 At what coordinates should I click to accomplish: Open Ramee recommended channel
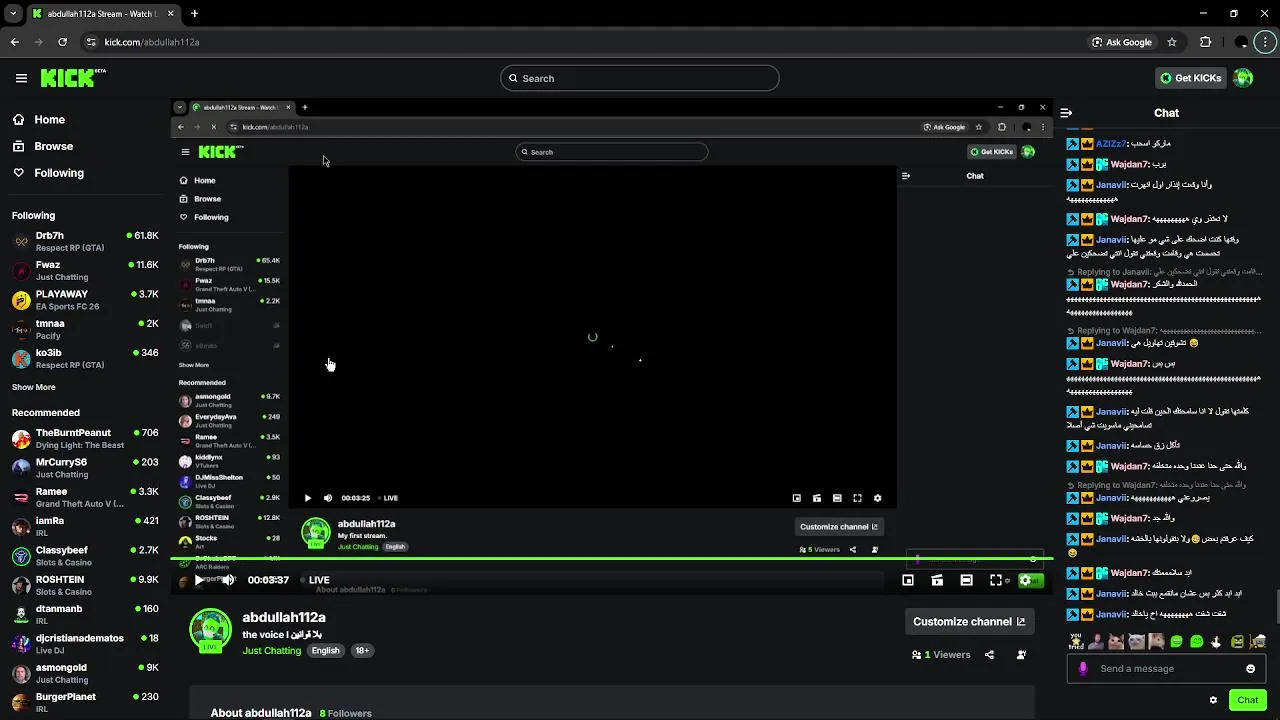84,497
